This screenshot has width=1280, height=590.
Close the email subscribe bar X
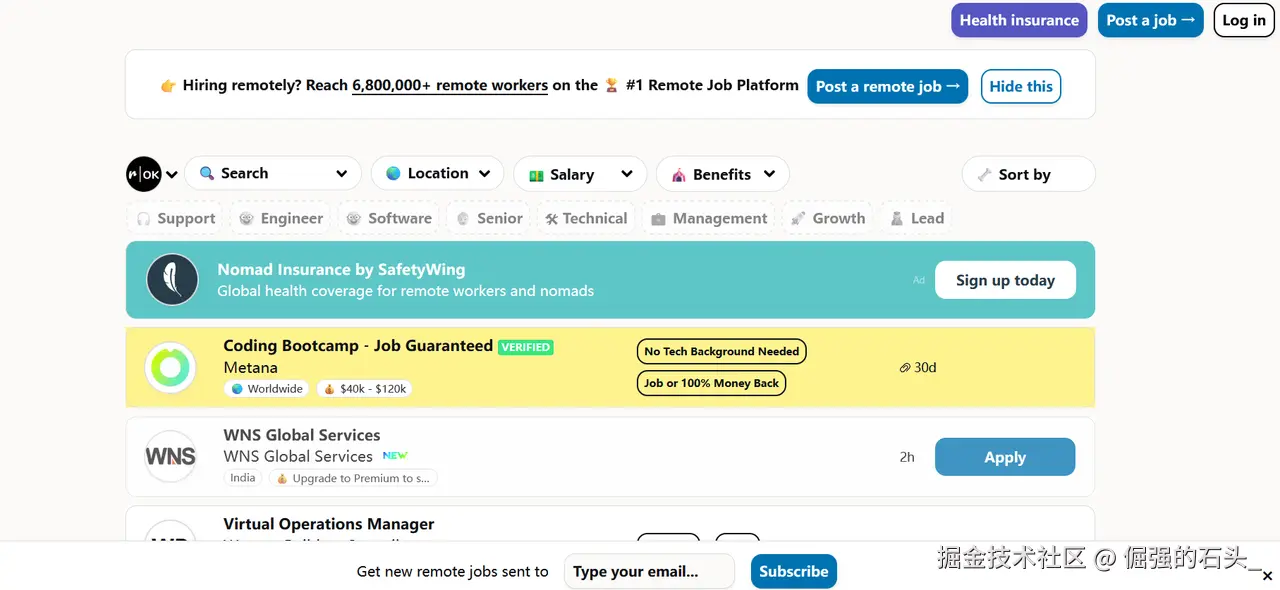(1267, 576)
